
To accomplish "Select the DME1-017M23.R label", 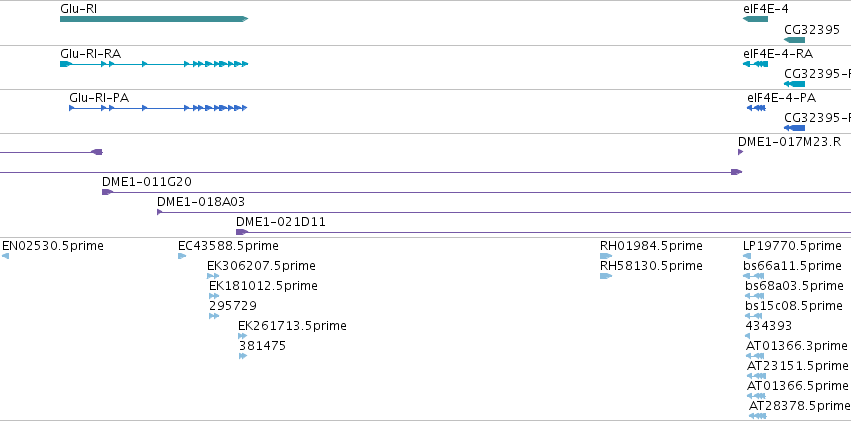I will click(790, 142).
